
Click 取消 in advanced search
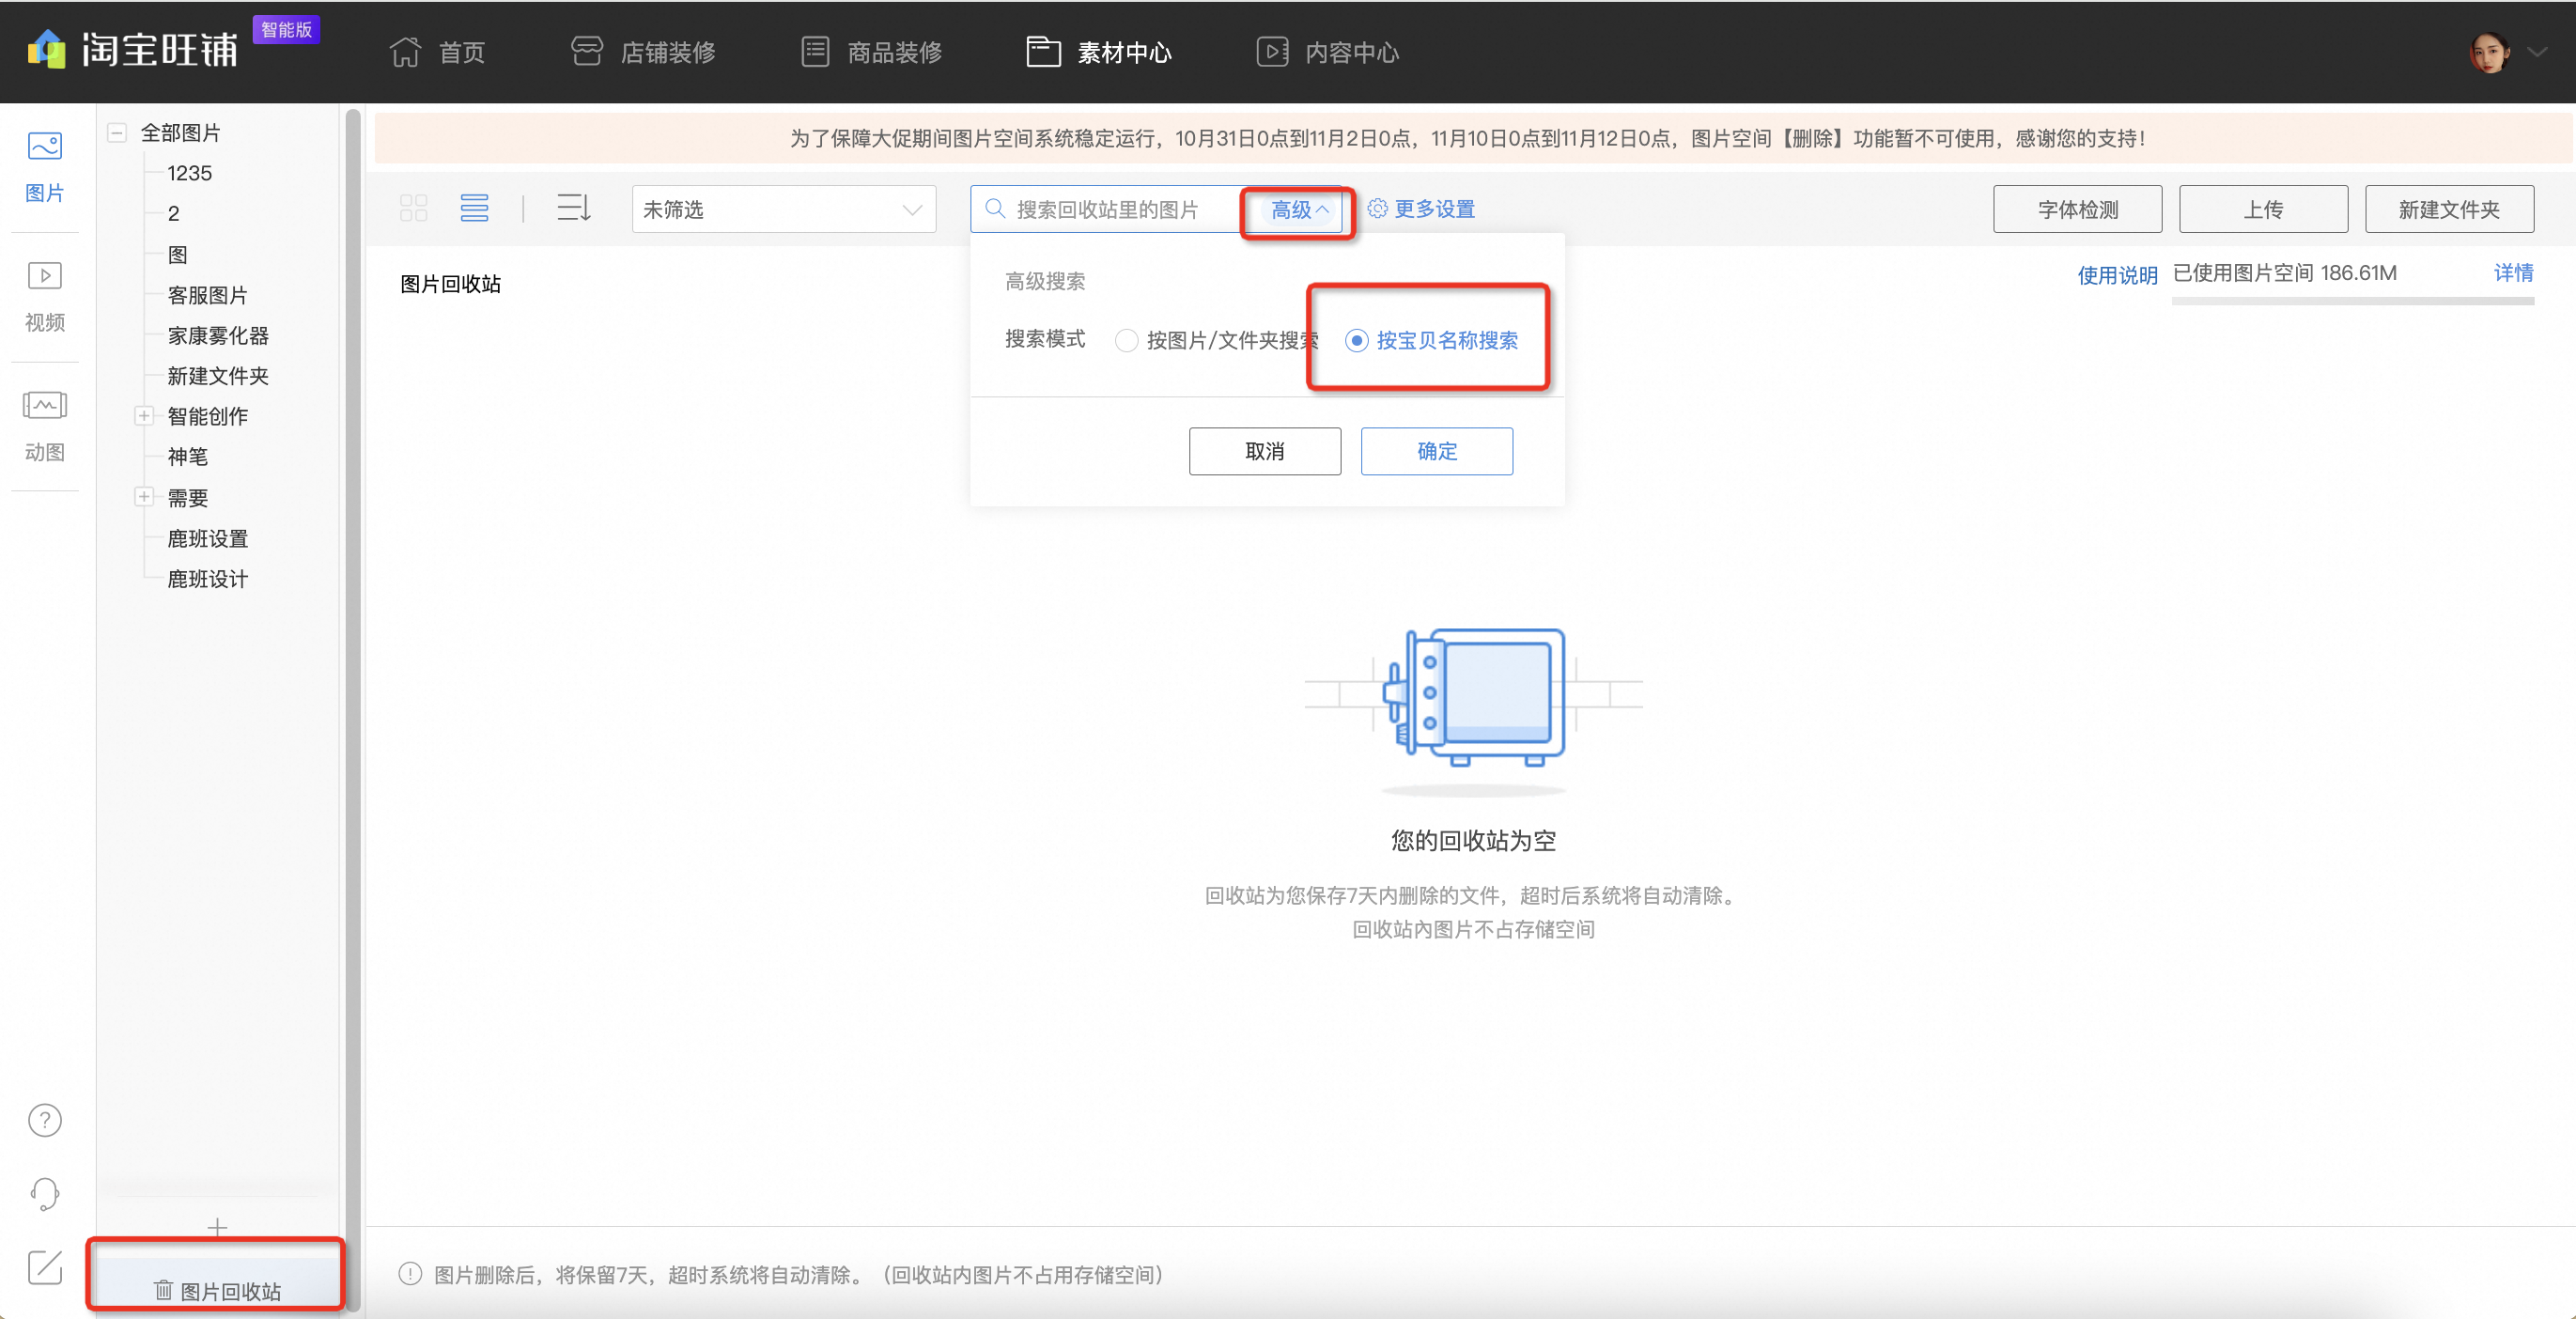pos(1264,451)
